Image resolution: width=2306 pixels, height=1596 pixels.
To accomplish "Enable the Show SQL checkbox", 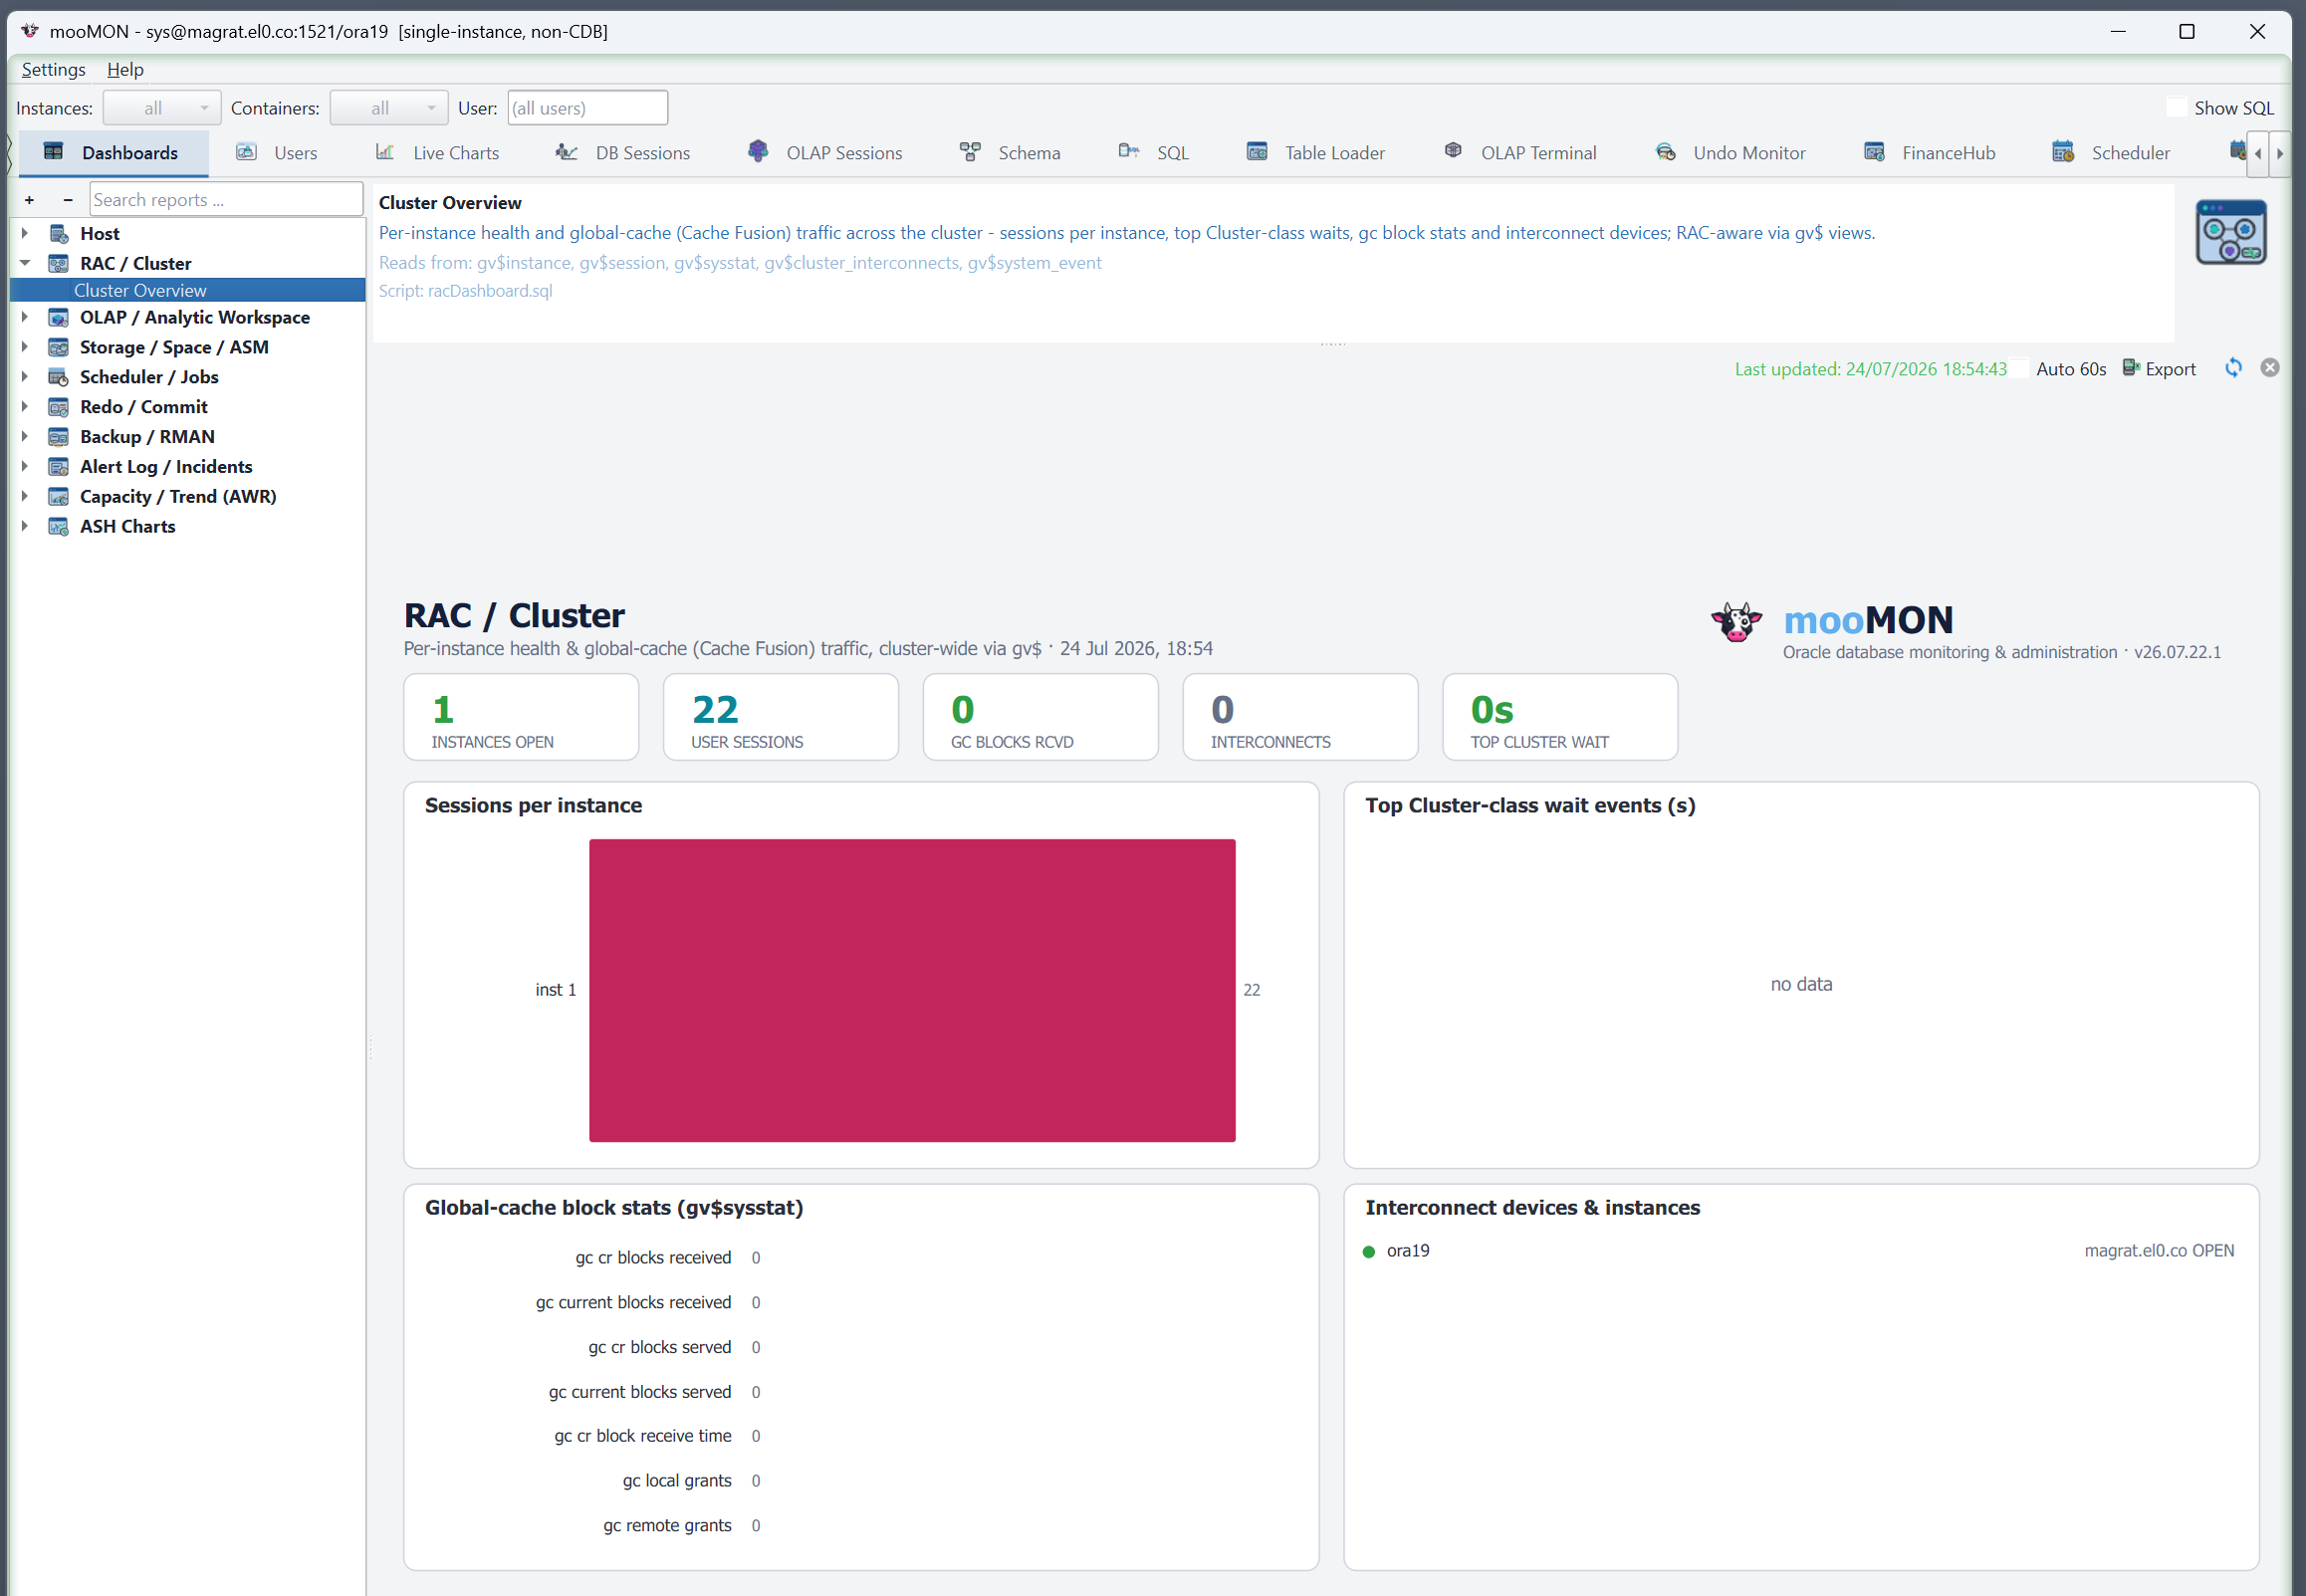I will click(x=2176, y=107).
